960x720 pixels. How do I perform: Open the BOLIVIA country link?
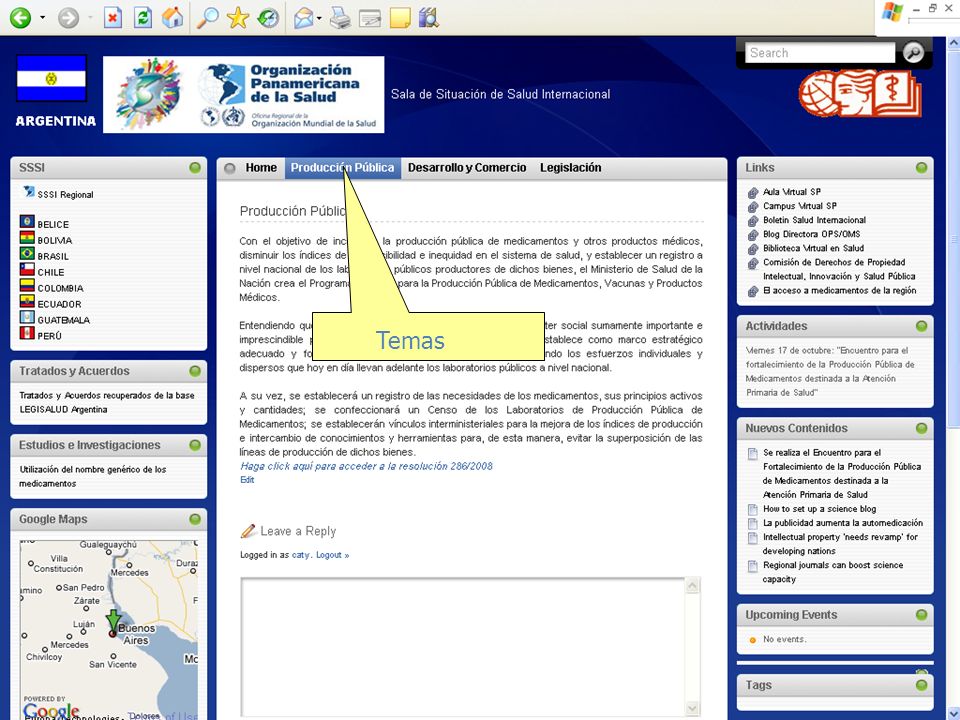[x=54, y=241]
